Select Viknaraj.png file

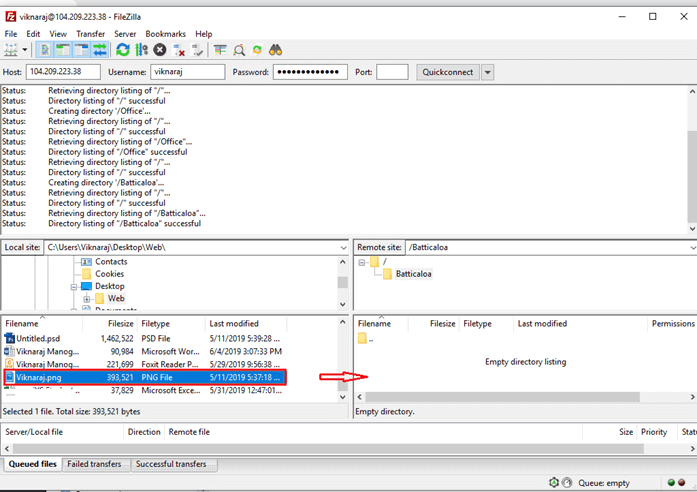144,377
